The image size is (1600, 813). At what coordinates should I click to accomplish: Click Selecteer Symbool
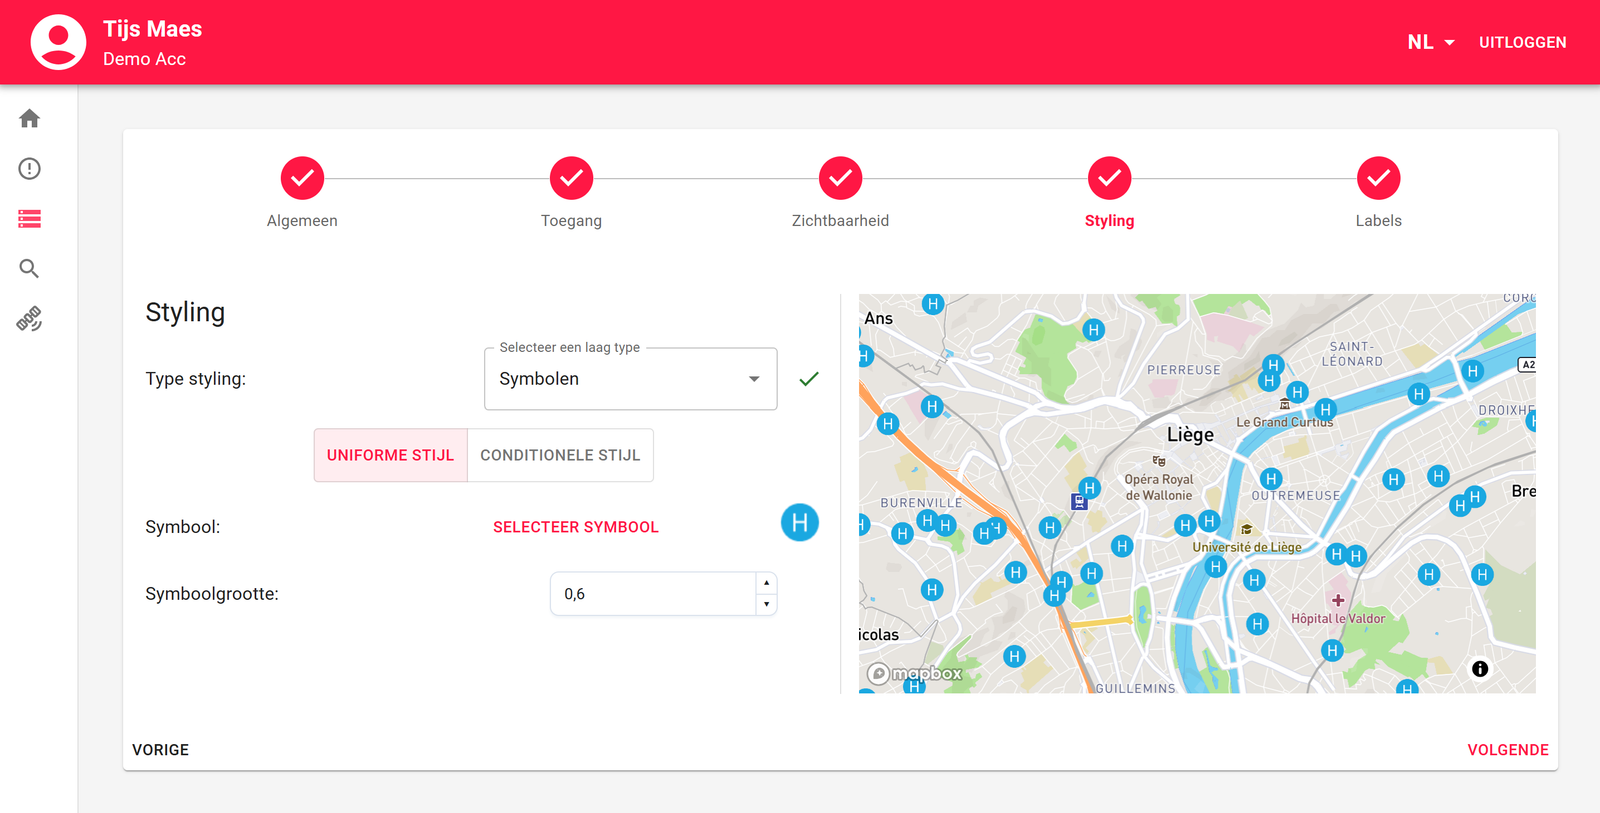pyautogui.click(x=576, y=527)
